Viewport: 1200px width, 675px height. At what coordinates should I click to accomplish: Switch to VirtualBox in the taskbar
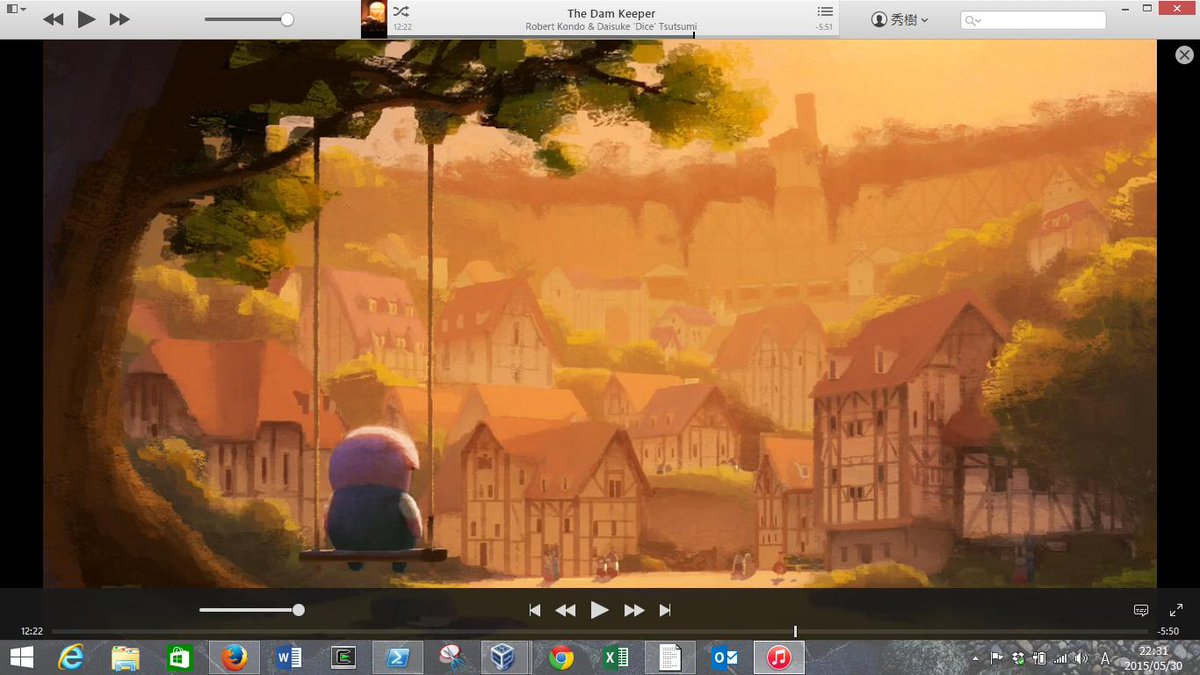pos(506,657)
